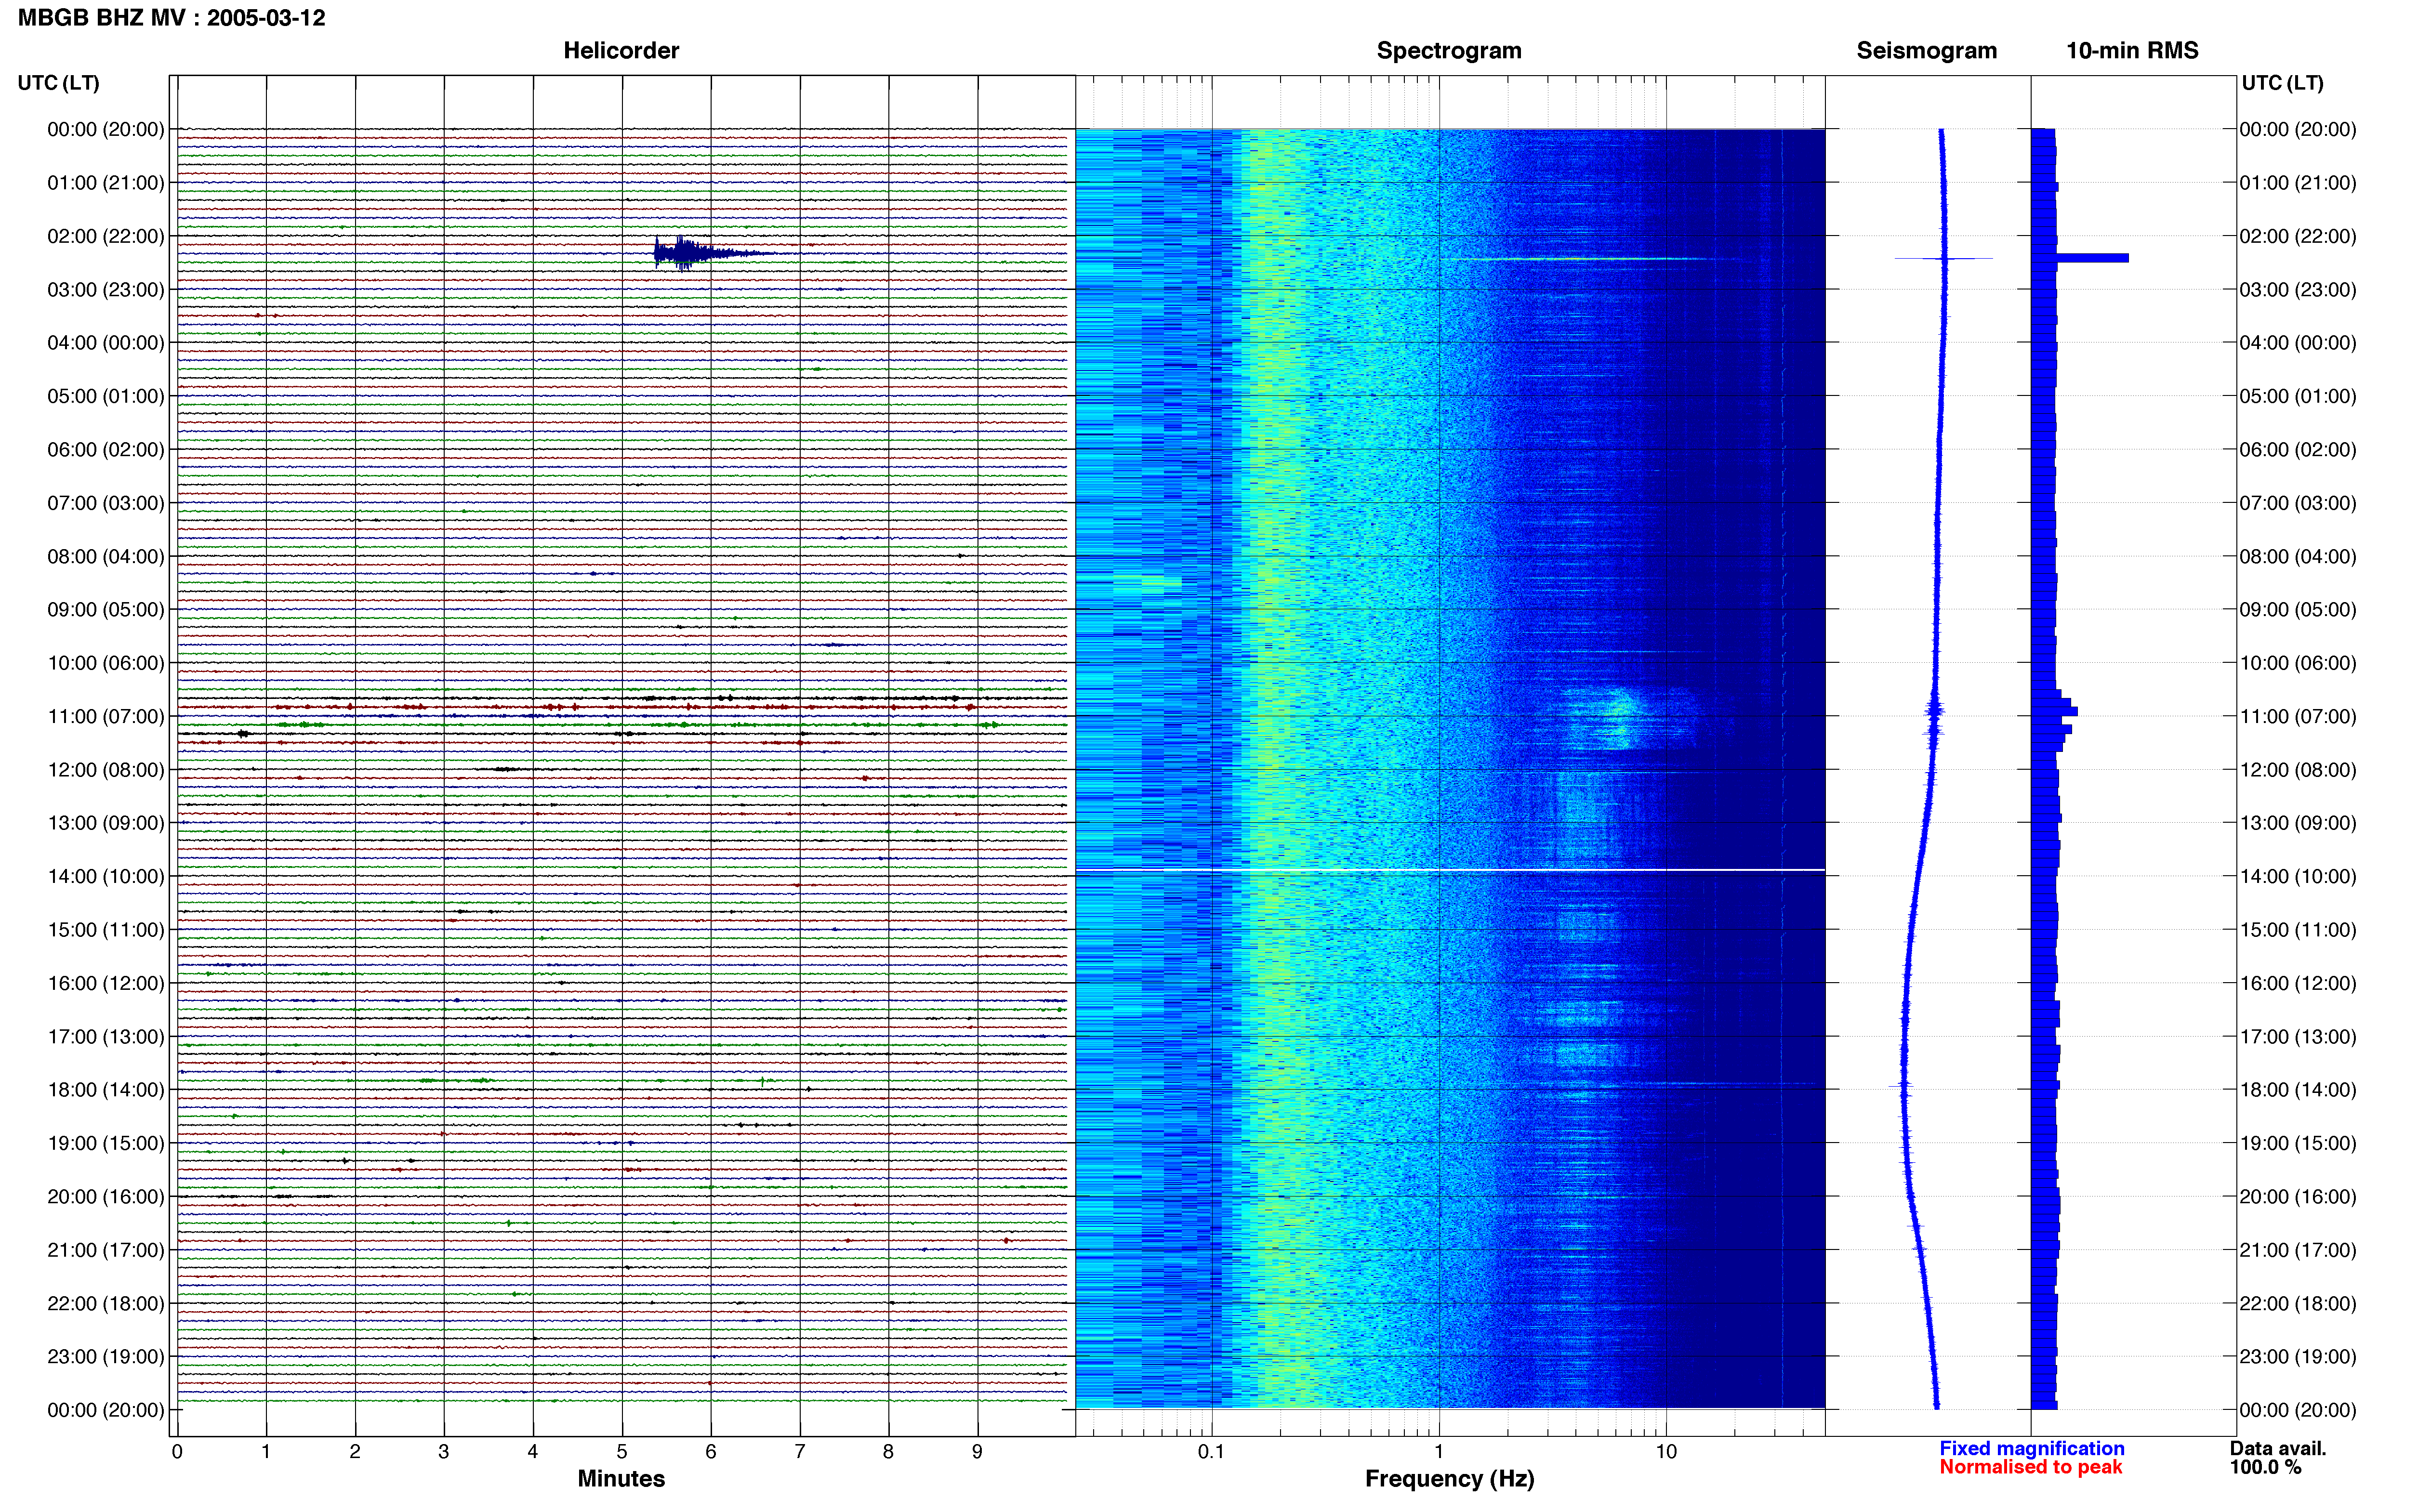Click left time label 06:00 (02:00)
The image size is (2418, 1512).
tap(106, 450)
